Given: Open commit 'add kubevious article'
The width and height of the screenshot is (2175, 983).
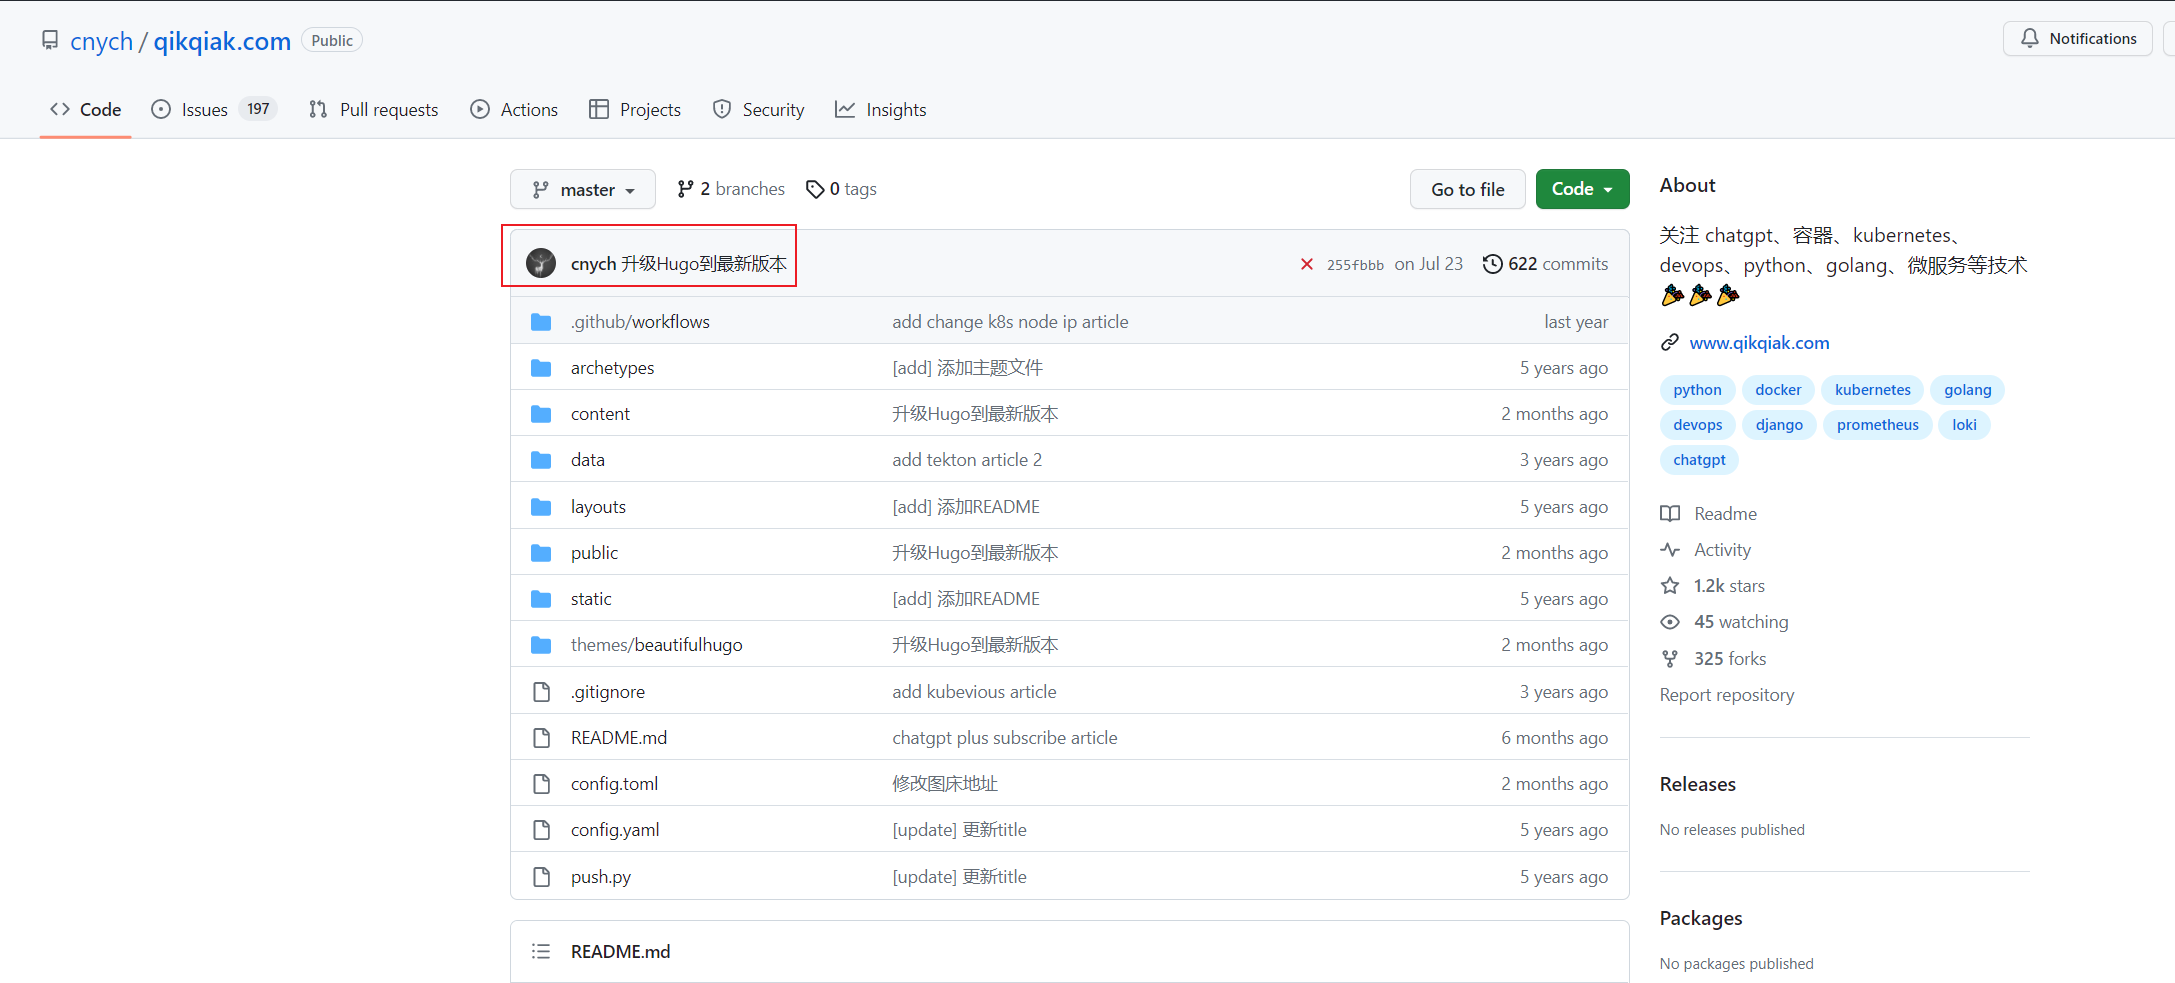Looking at the screenshot, I should pyautogui.click(x=974, y=692).
